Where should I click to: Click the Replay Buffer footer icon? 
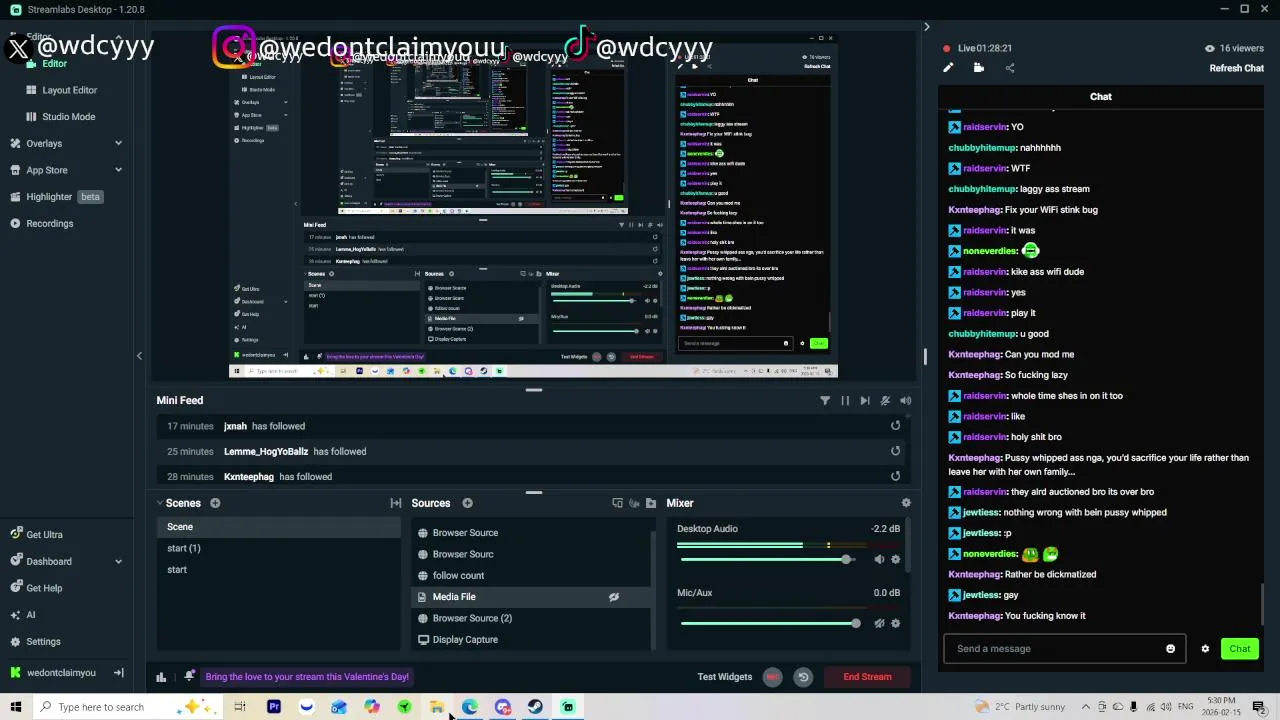pos(803,677)
